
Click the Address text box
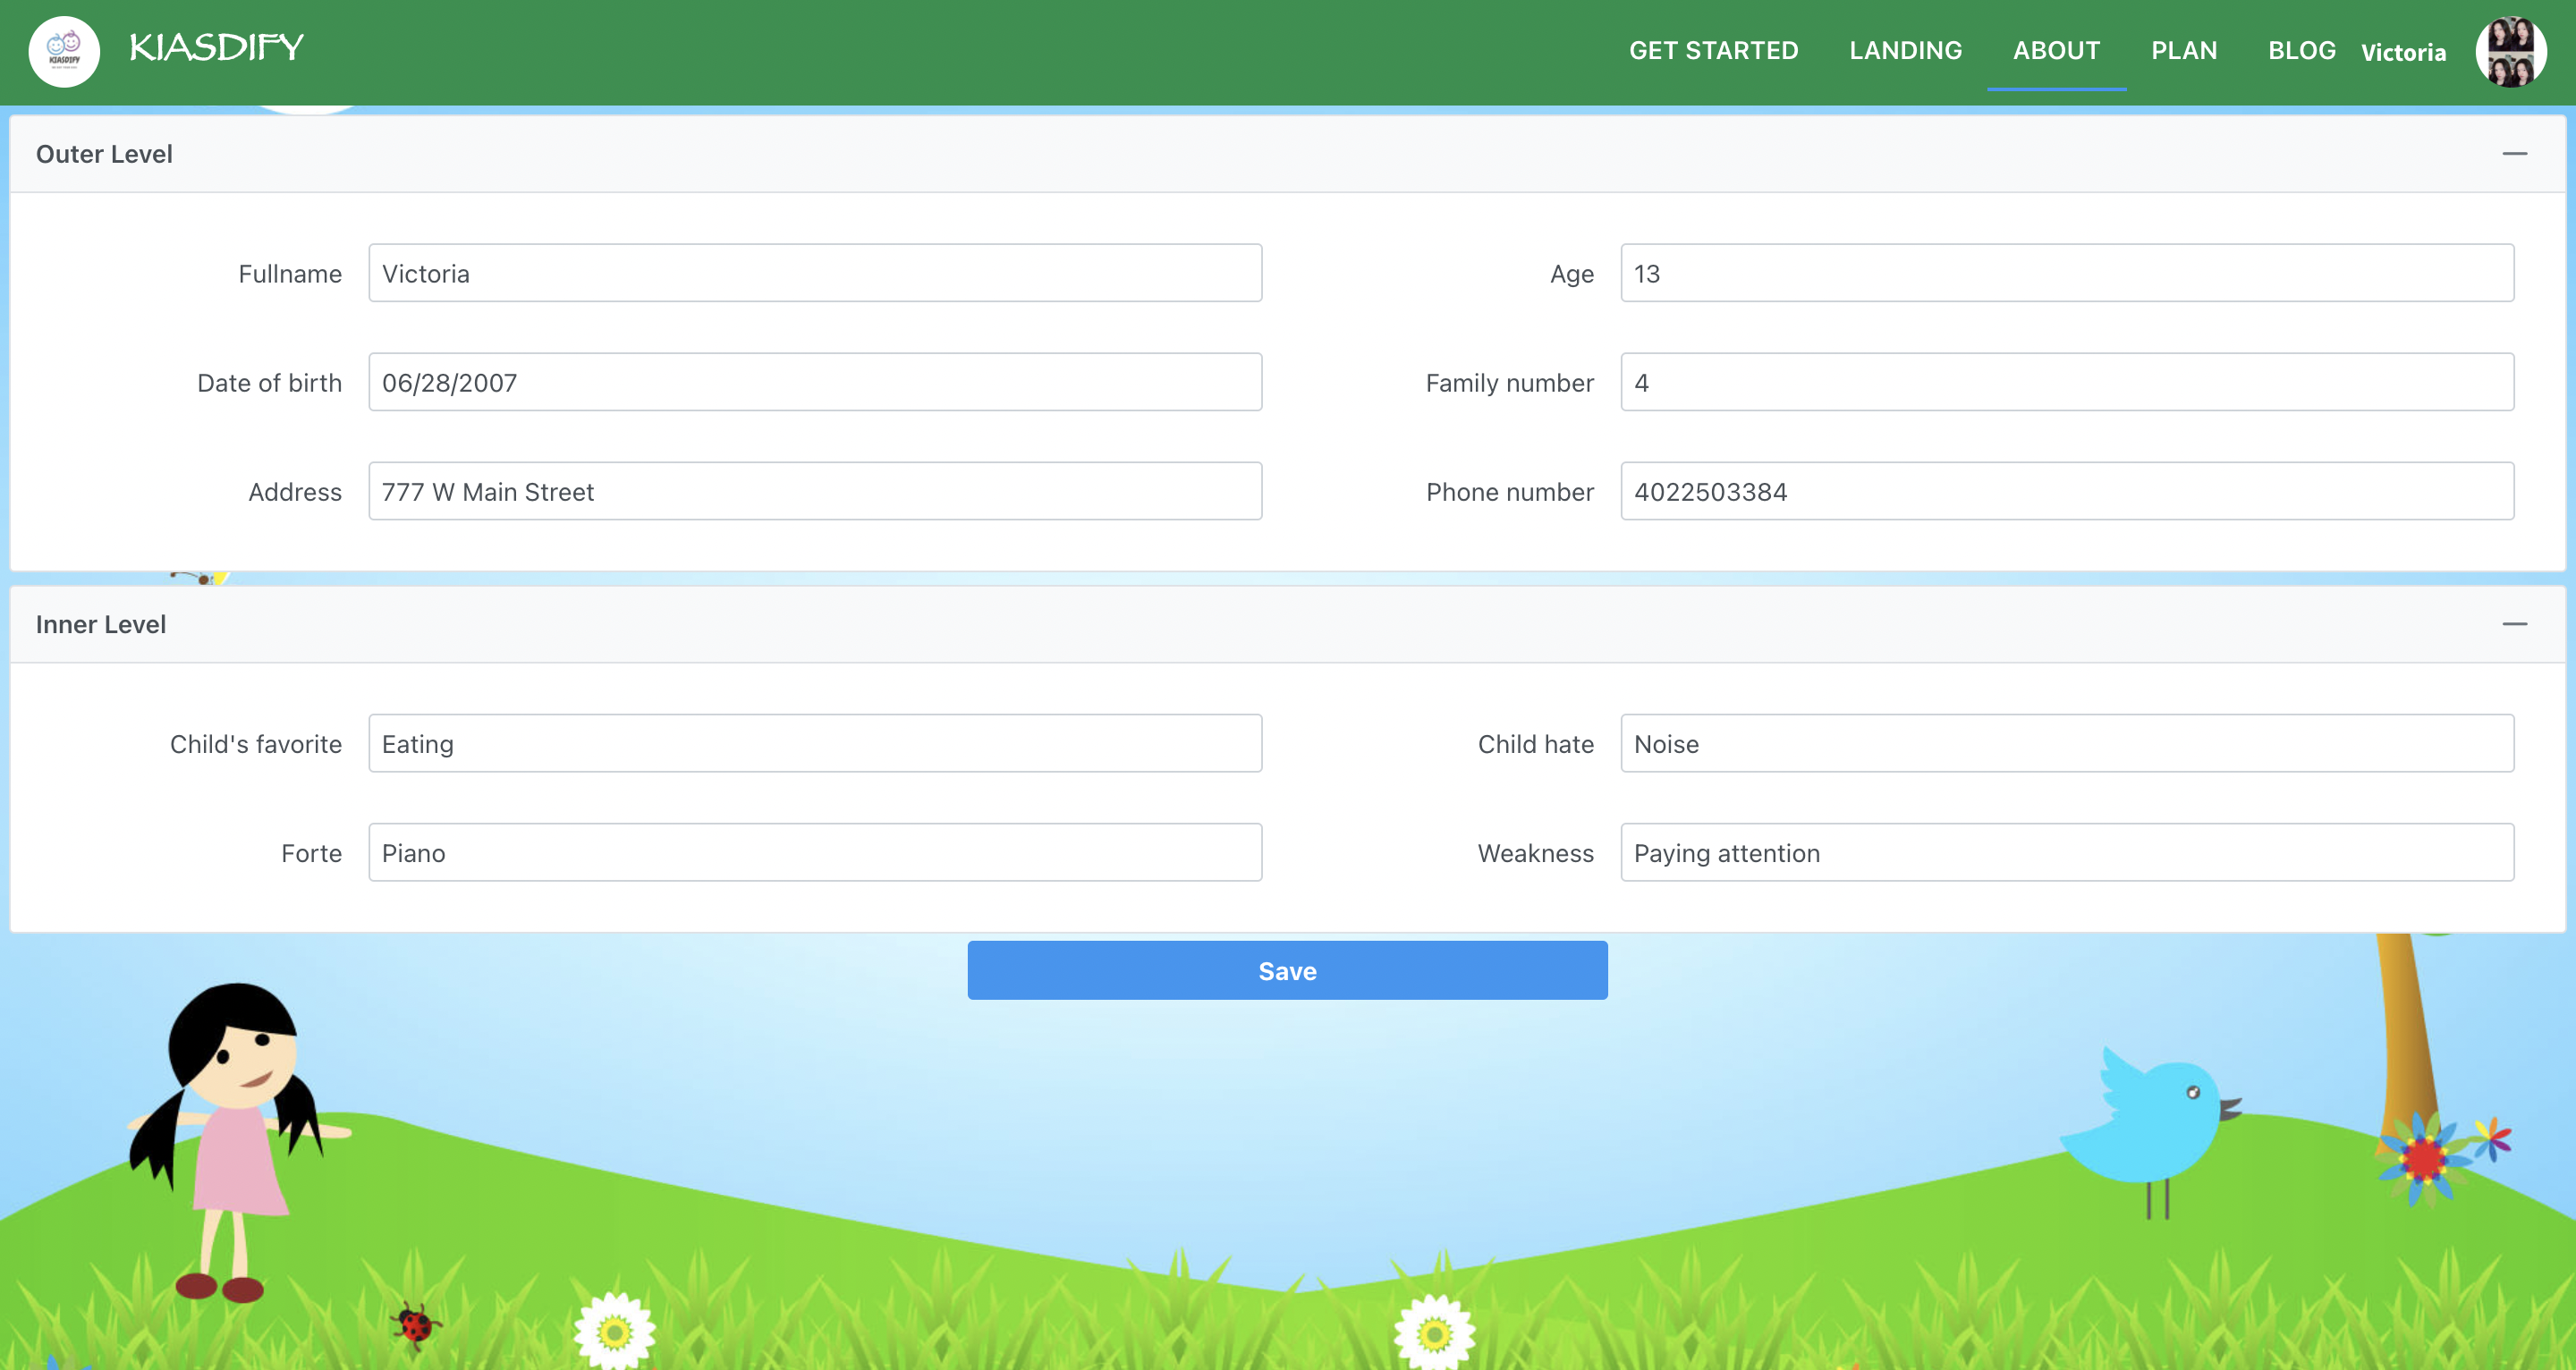coord(814,491)
